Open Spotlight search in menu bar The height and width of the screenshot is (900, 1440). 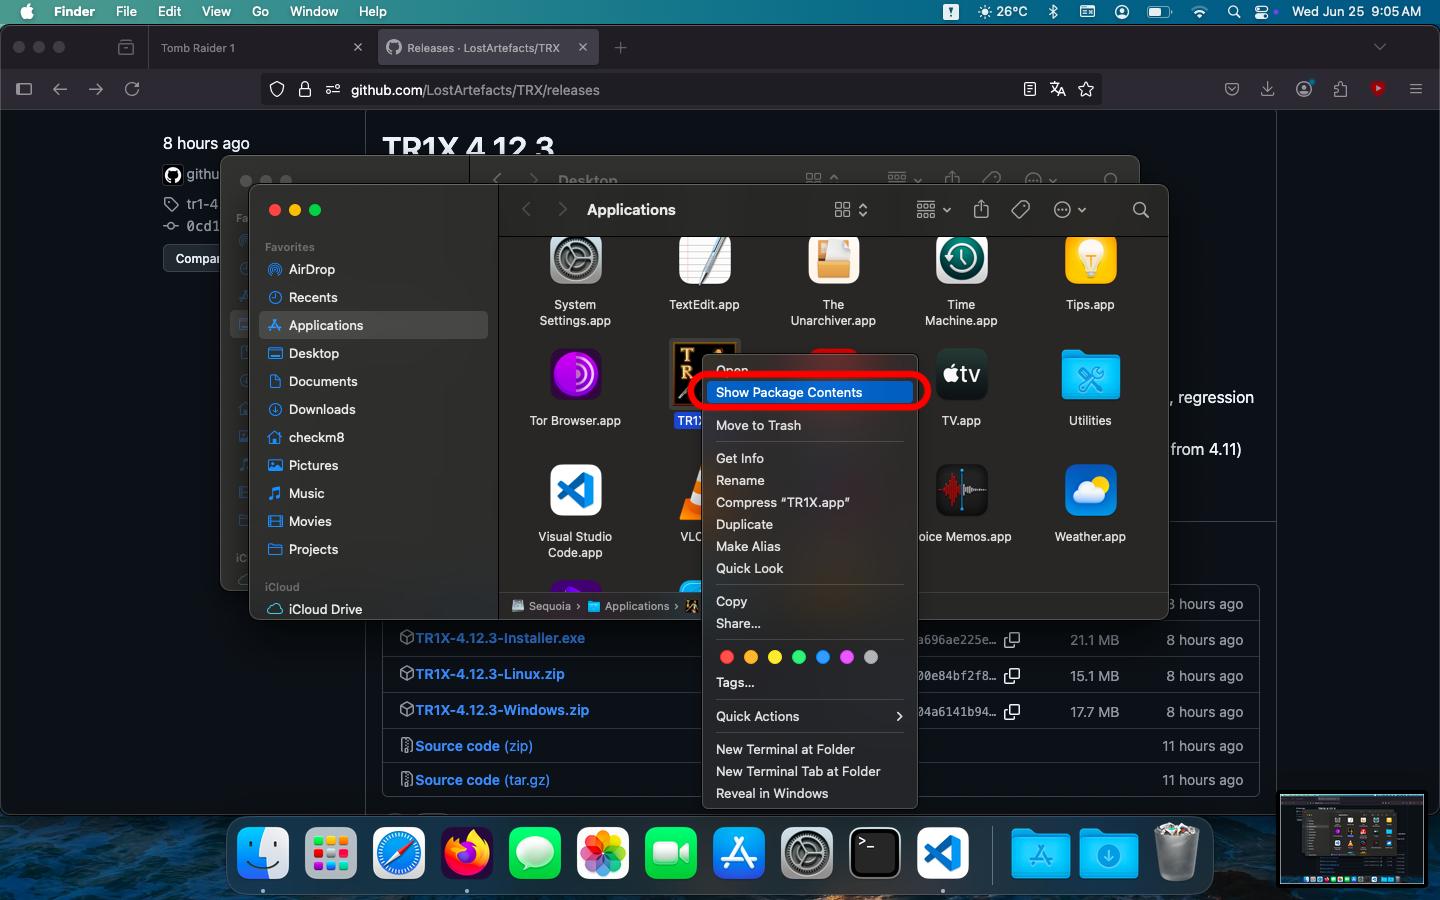click(1234, 11)
